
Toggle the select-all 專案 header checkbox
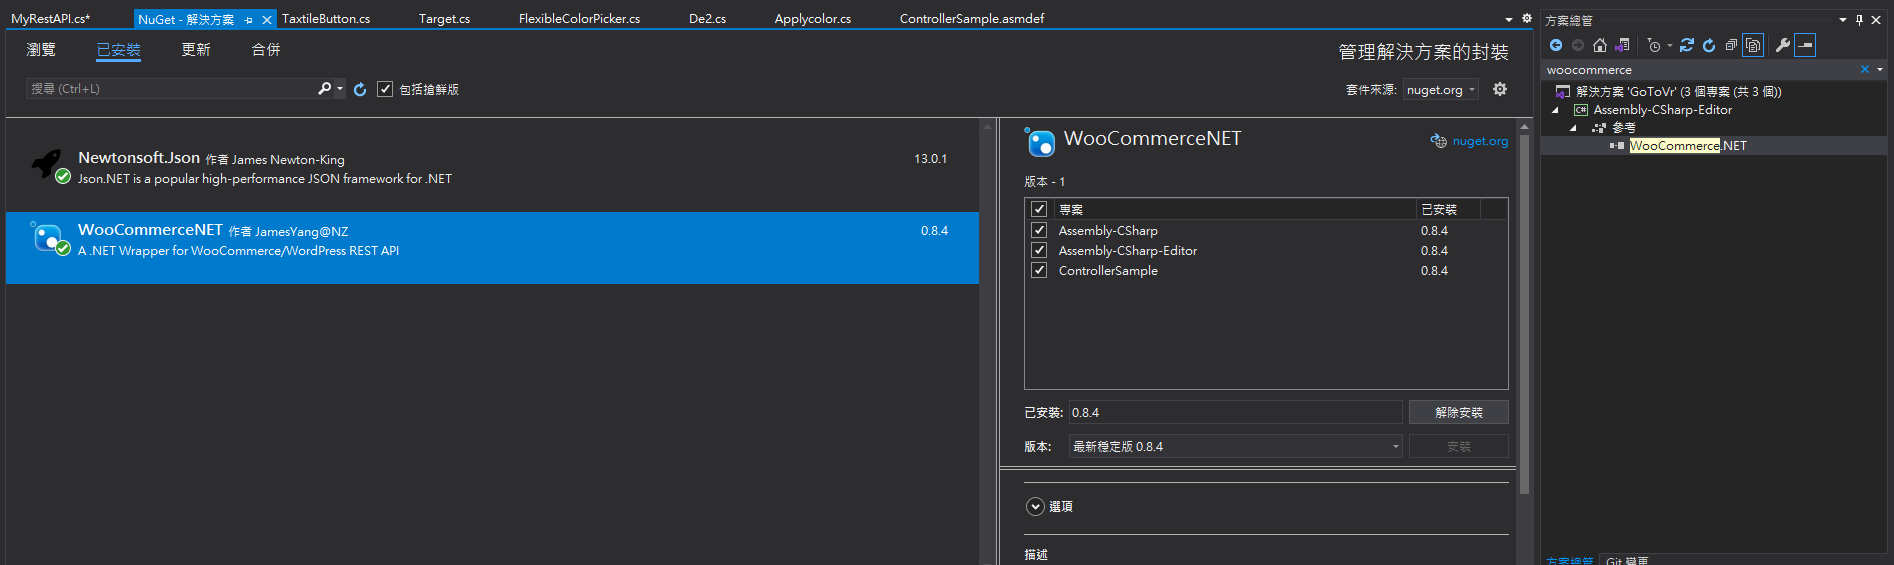pos(1039,209)
